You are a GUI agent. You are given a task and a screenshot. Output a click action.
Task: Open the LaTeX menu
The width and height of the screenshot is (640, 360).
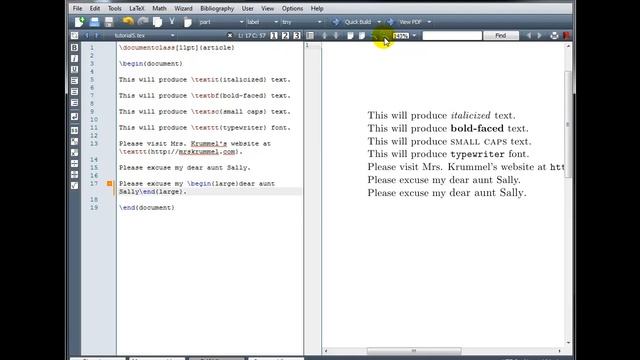coord(136,8)
